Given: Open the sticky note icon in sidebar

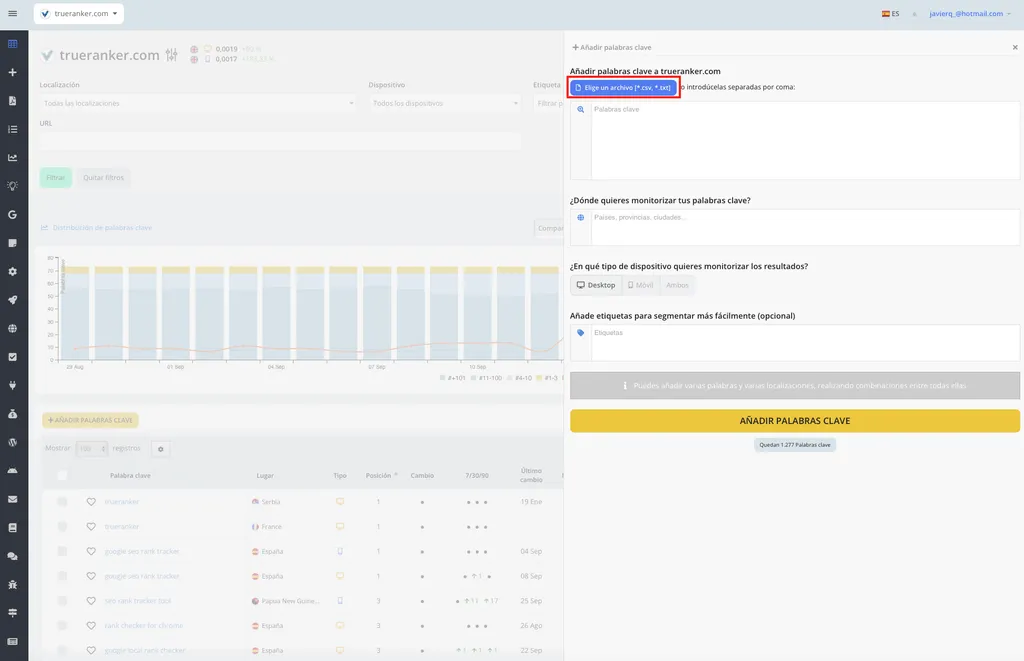Looking at the screenshot, I should pos(12,243).
